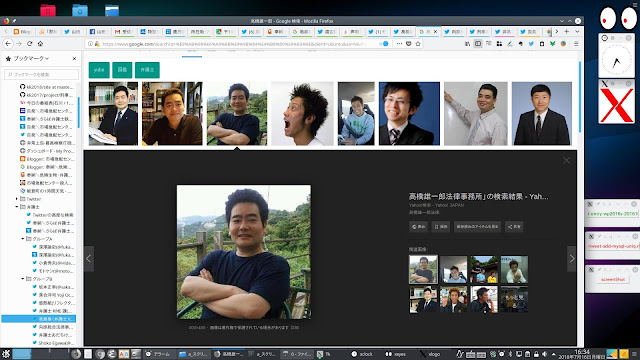Switch to the Gmail tab

[123, 31]
